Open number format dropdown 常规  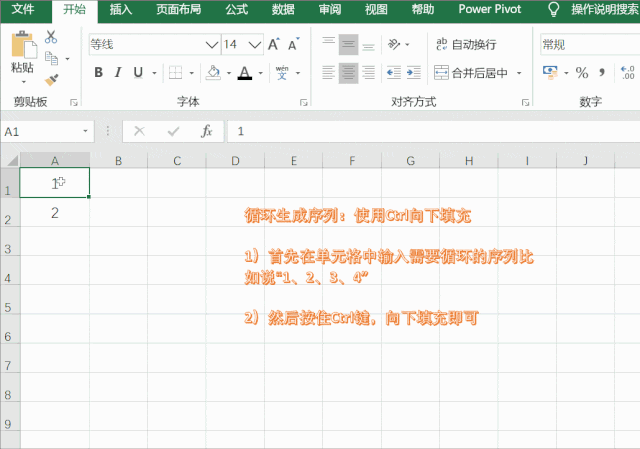tap(590, 44)
